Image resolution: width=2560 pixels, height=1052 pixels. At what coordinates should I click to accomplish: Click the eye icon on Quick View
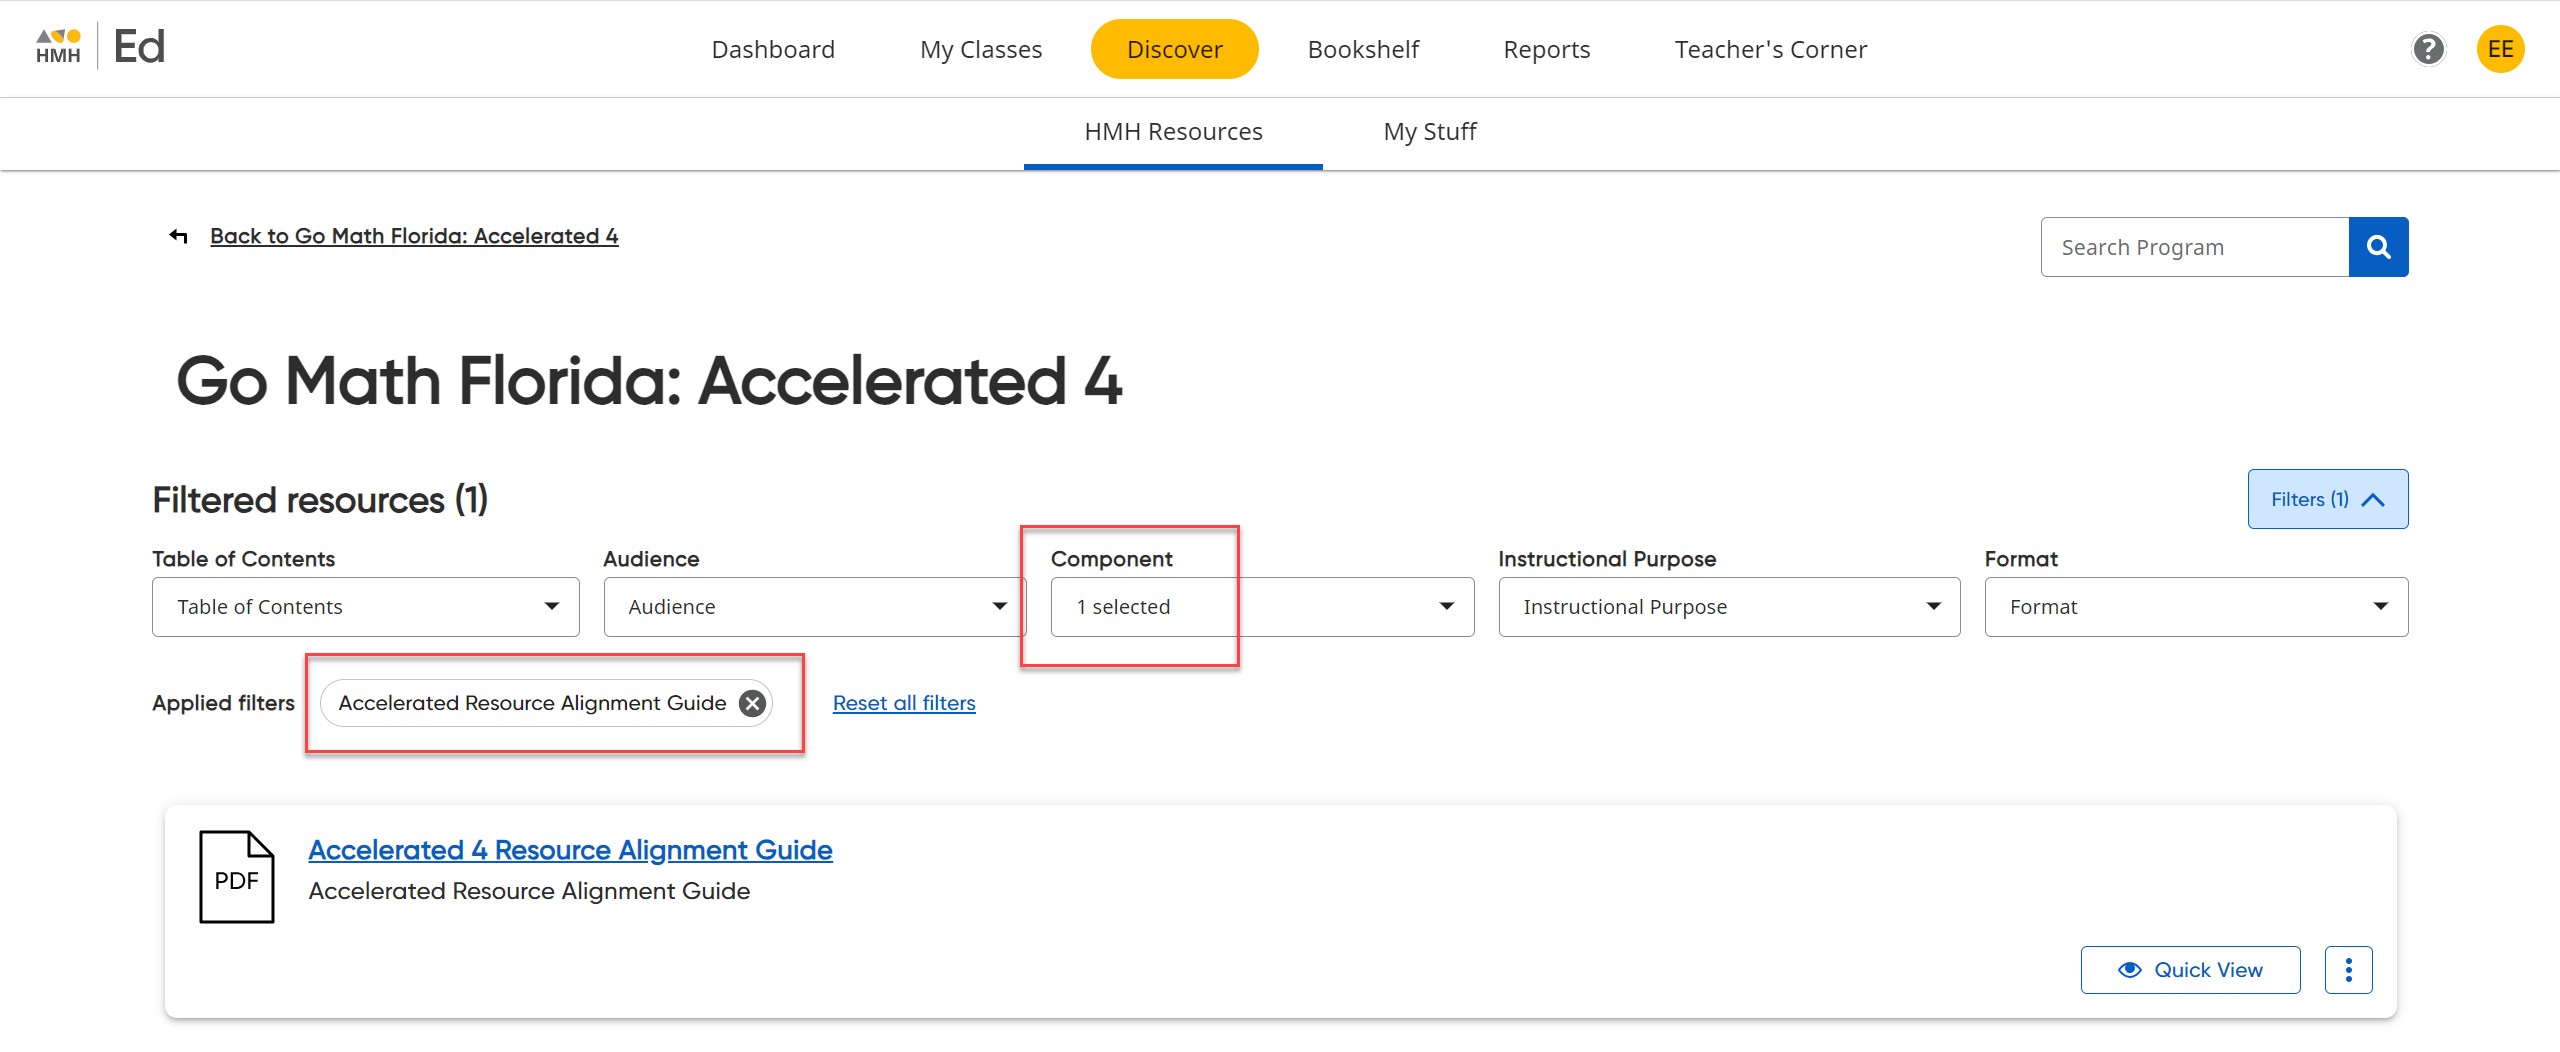[x=2129, y=969]
